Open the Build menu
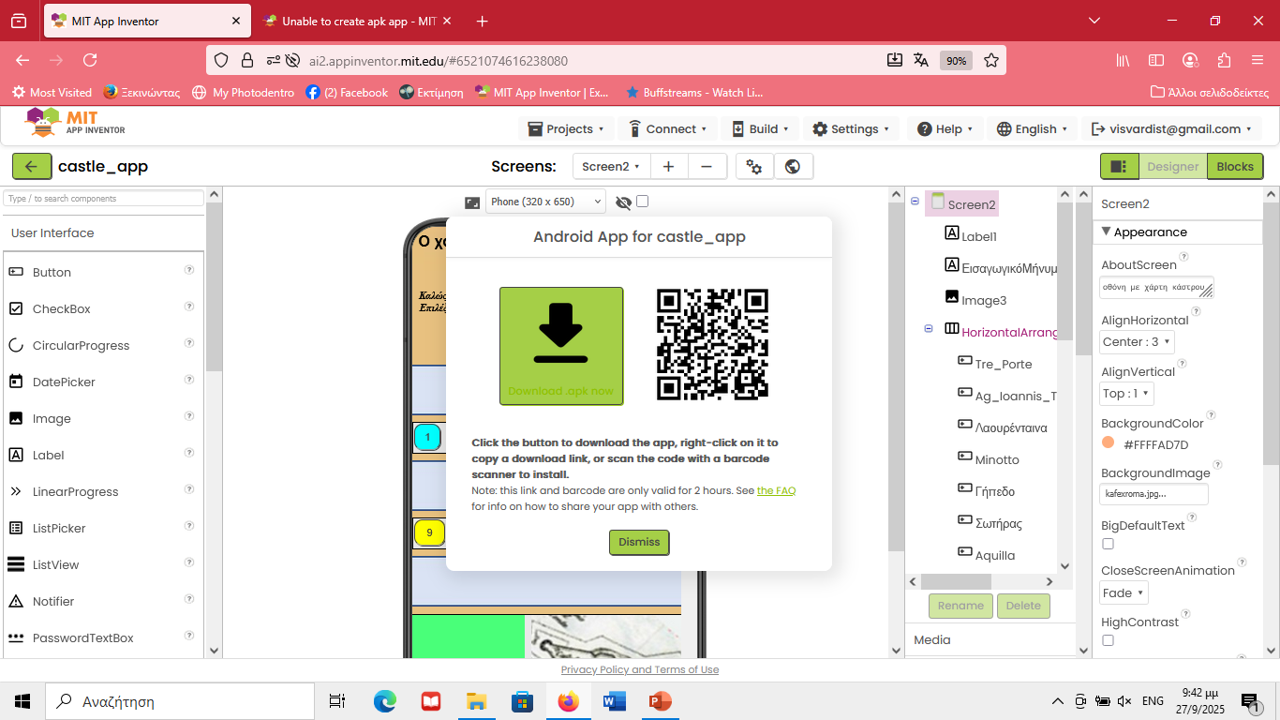This screenshot has width=1280, height=720. [x=760, y=129]
